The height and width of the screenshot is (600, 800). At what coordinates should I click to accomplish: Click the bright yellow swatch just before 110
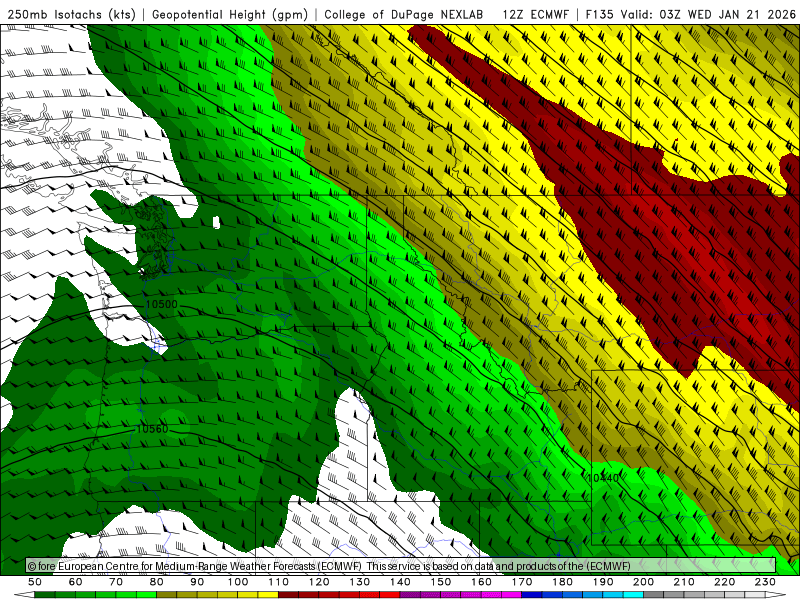tap(268, 593)
